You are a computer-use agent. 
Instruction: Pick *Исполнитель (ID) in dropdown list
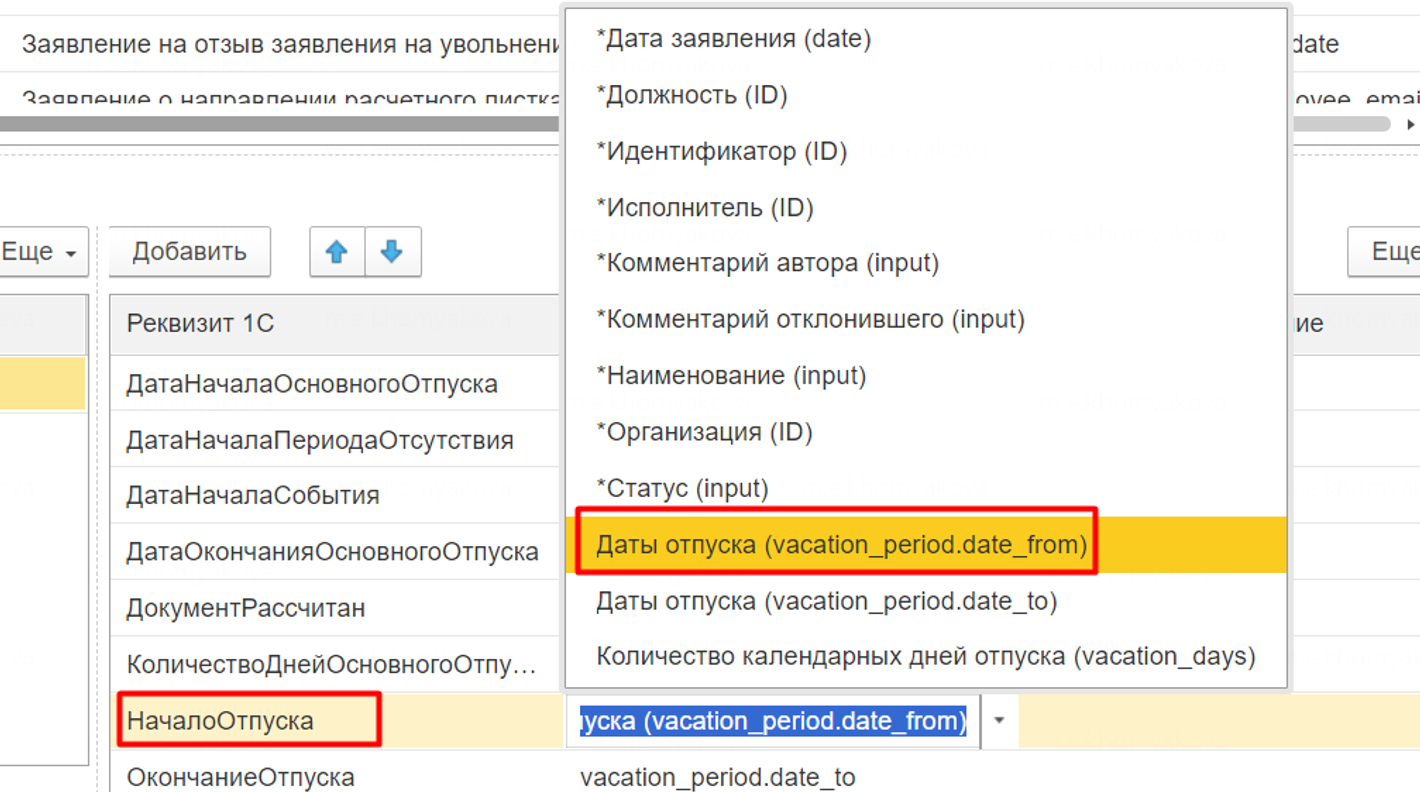pyautogui.click(x=704, y=207)
